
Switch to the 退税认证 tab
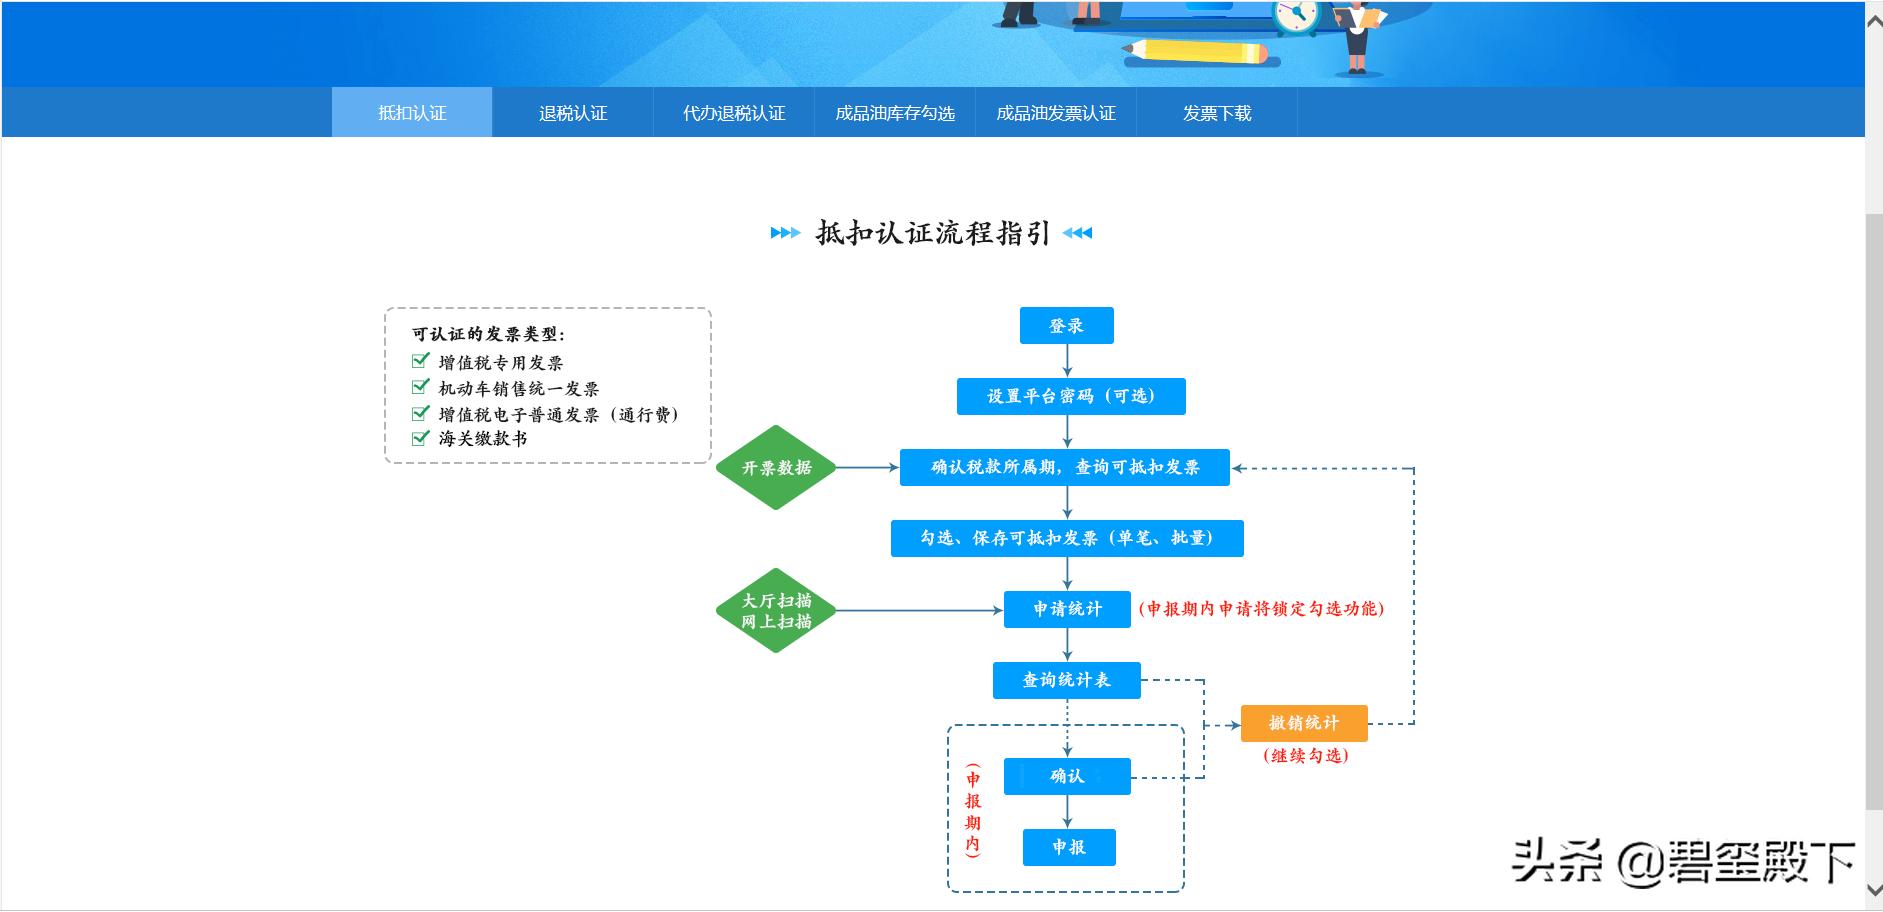572,112
